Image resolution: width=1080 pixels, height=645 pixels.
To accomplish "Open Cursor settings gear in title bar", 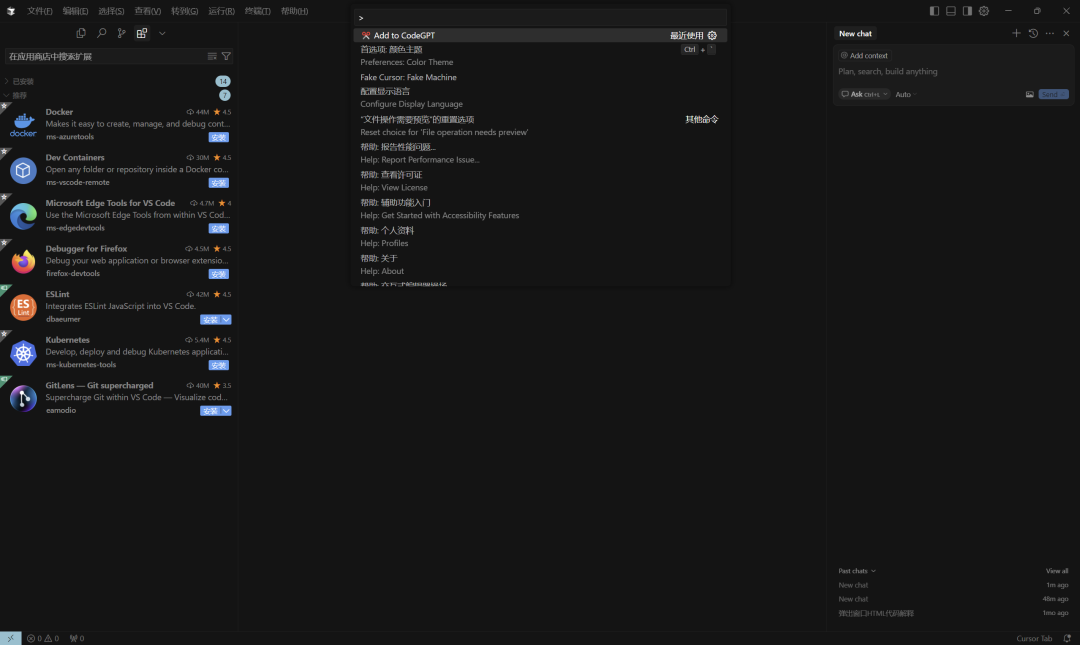I will point(984,11).
